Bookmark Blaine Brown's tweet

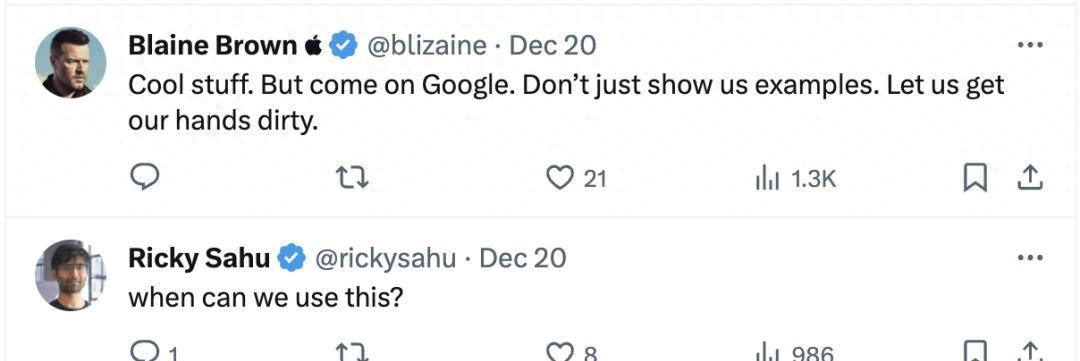975,179
